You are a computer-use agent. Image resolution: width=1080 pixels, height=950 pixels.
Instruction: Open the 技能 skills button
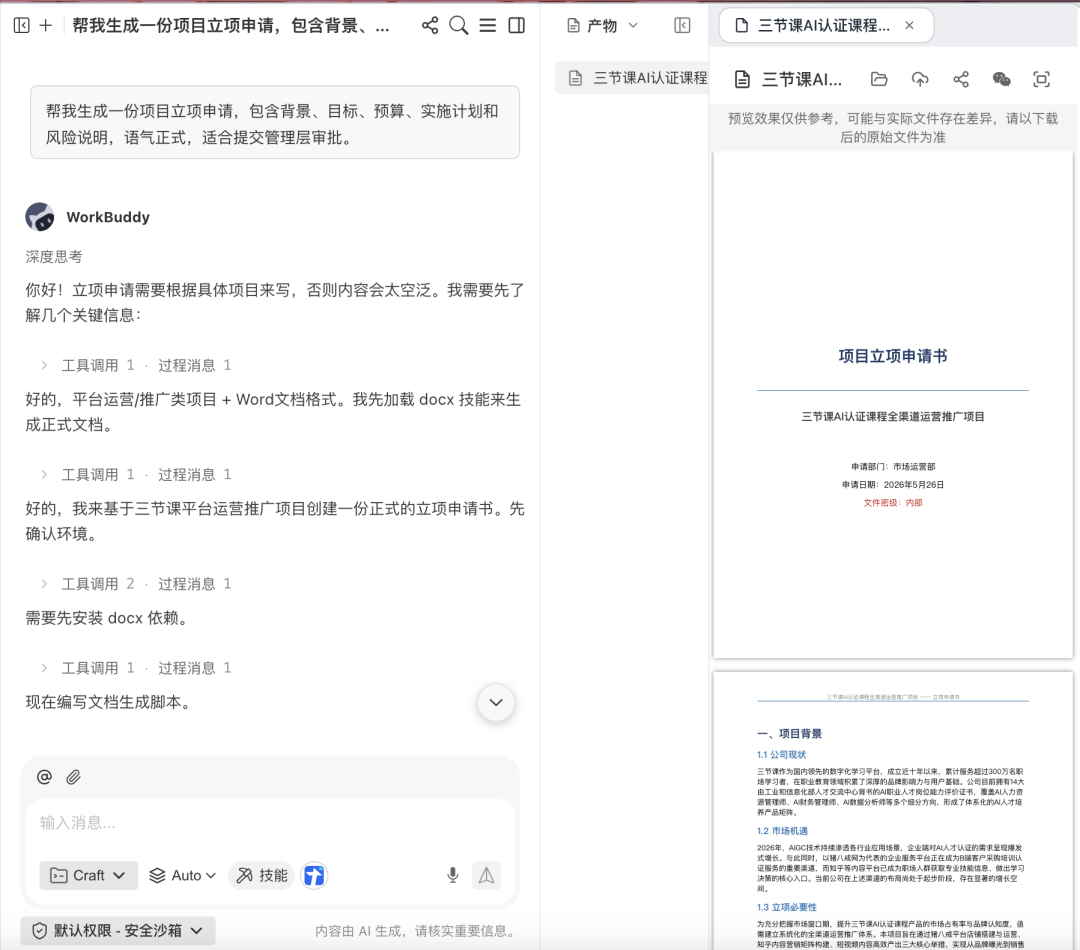point(262,875)
